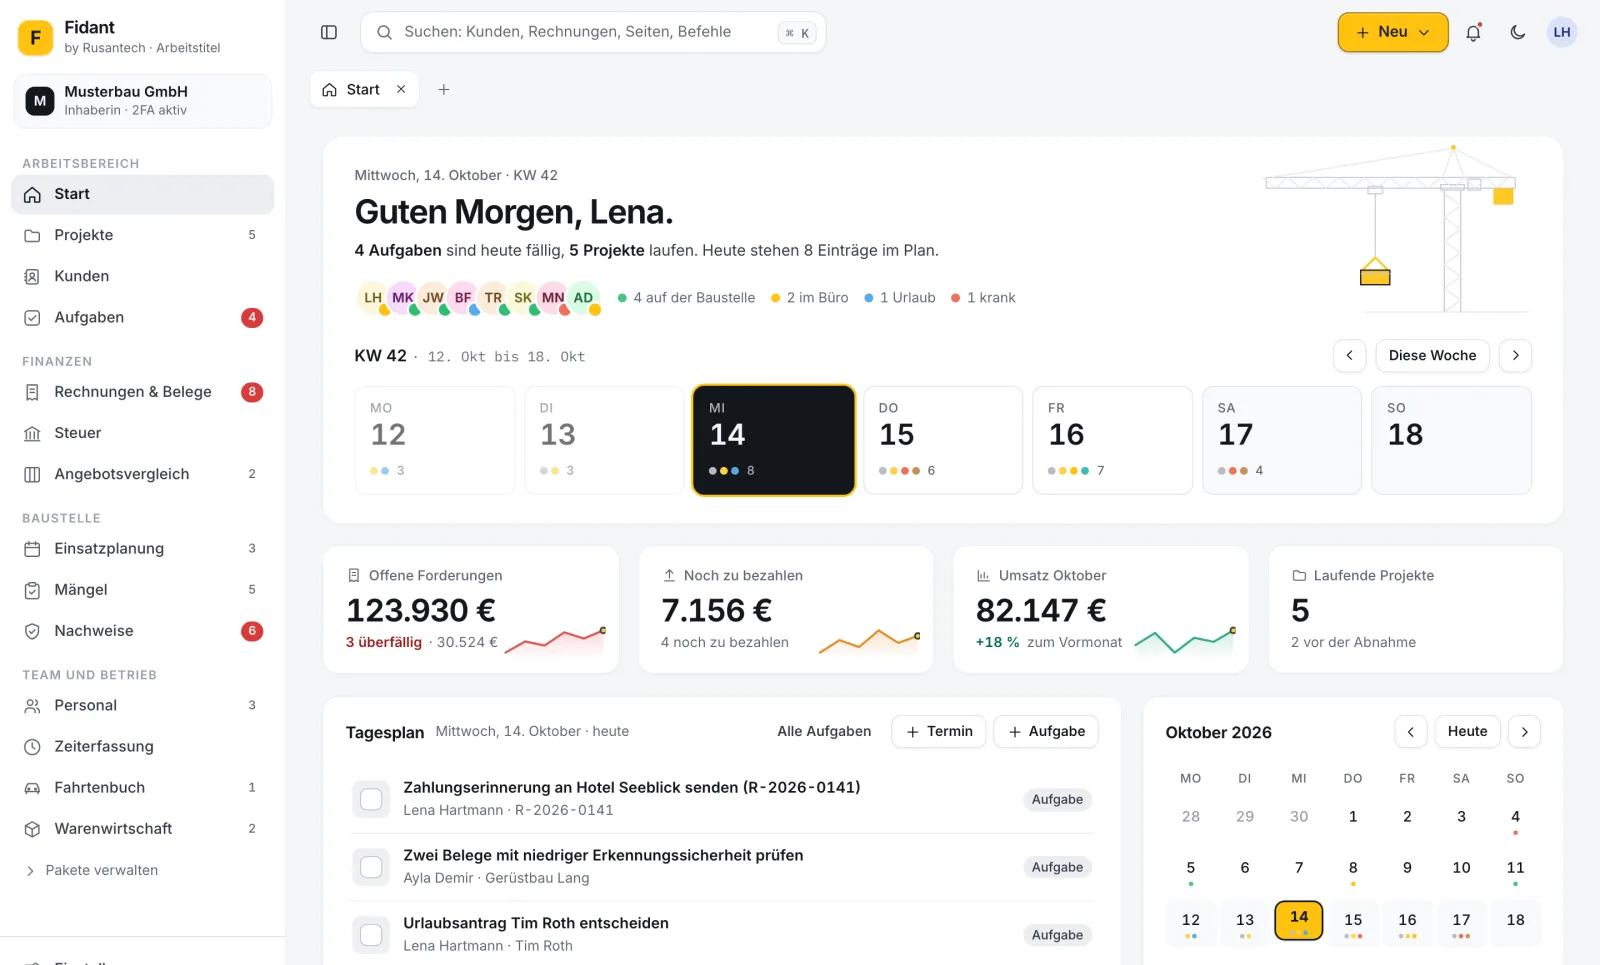Viewport: 1600px width, 965px height.
Task: Open the Neu dropdown button
Action: click(x=1392, y=32)
